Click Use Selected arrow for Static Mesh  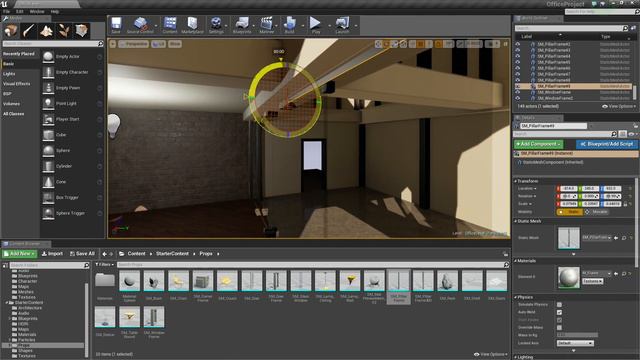[616, 238]
